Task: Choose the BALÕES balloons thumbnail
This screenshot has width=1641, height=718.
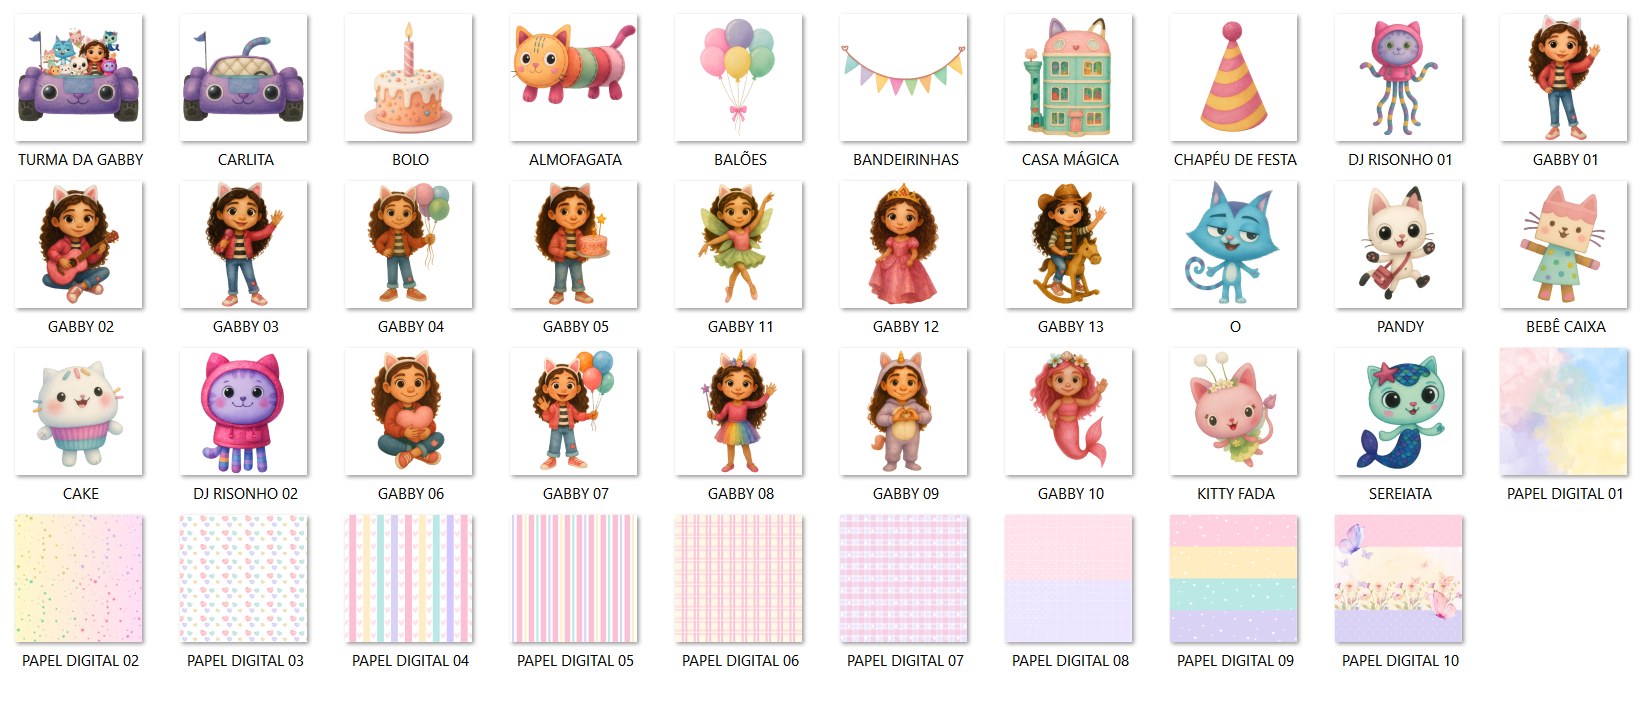Action: 739,78
